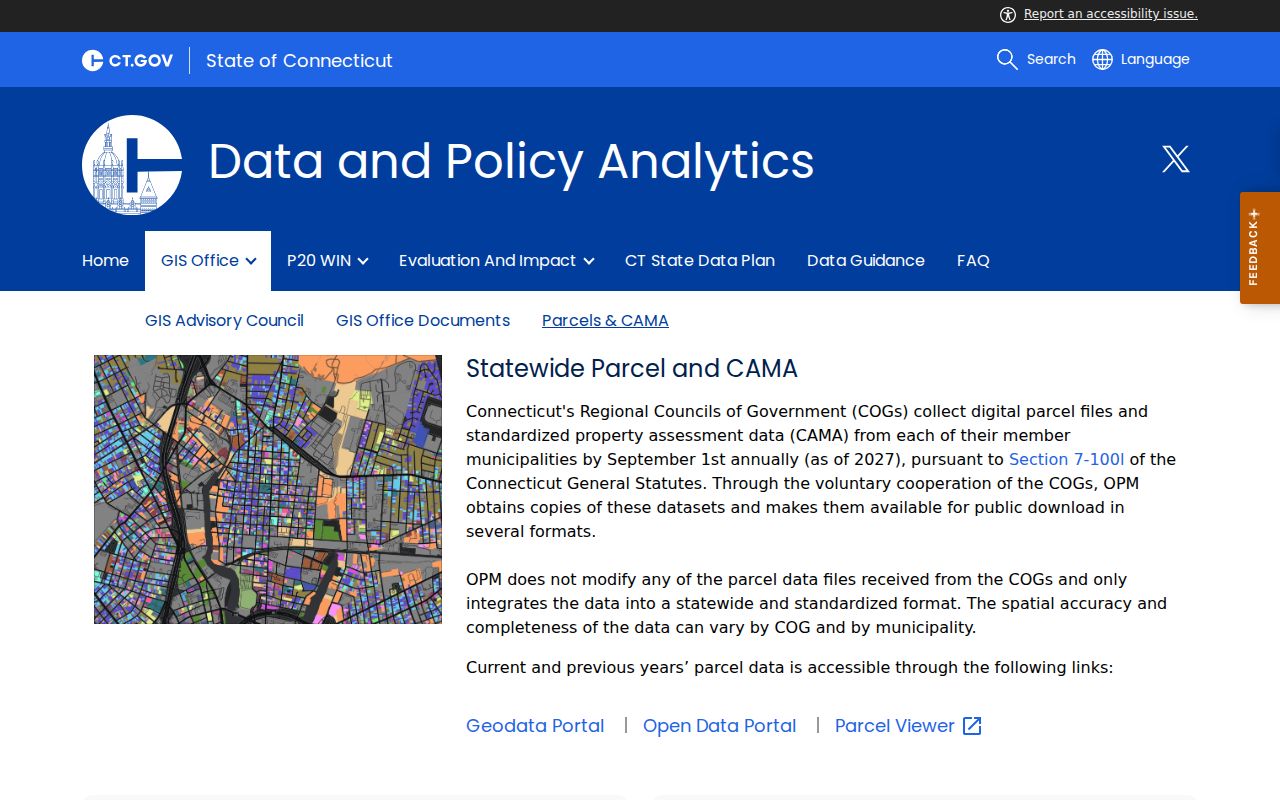Viewport: 1280px width, 800px height.
Task: Click Report an accessibility issue link
Action: (x=1110, y=14)
